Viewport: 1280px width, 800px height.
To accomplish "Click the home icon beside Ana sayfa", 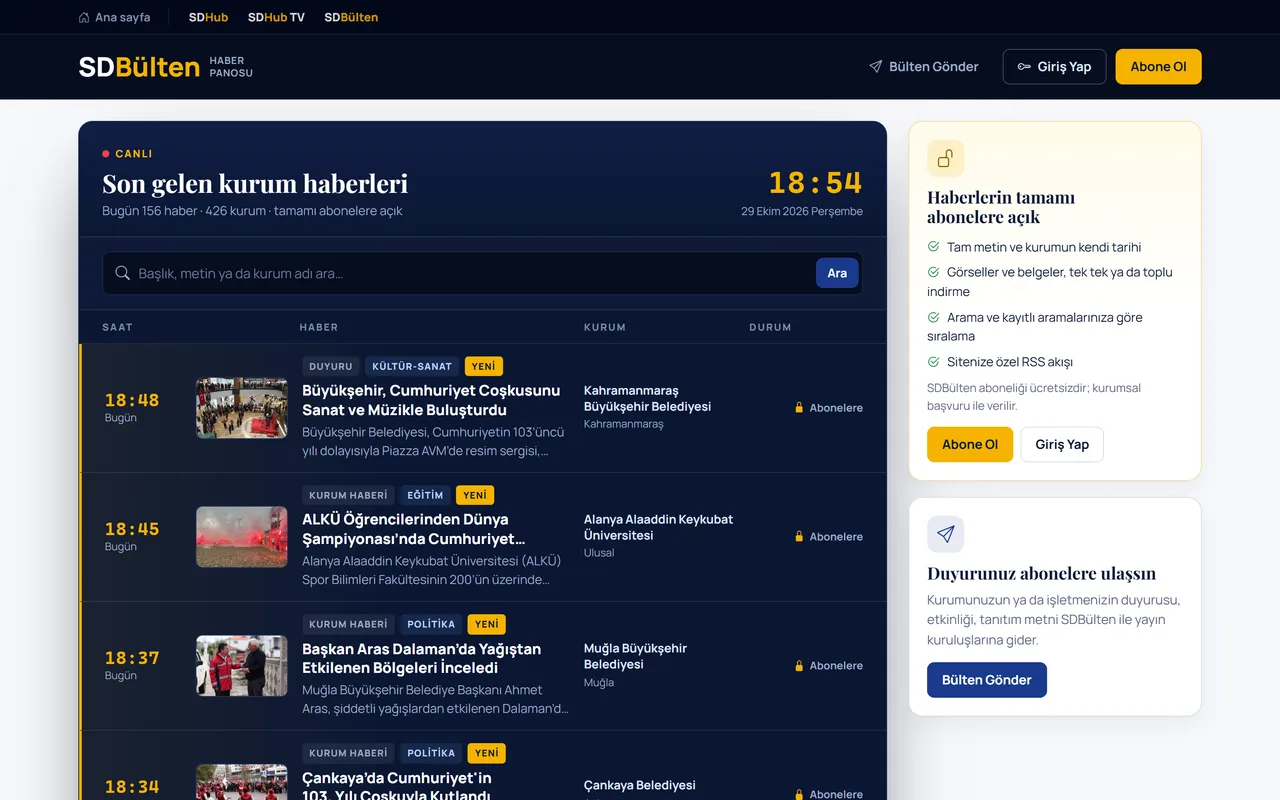I will point(84,17).
